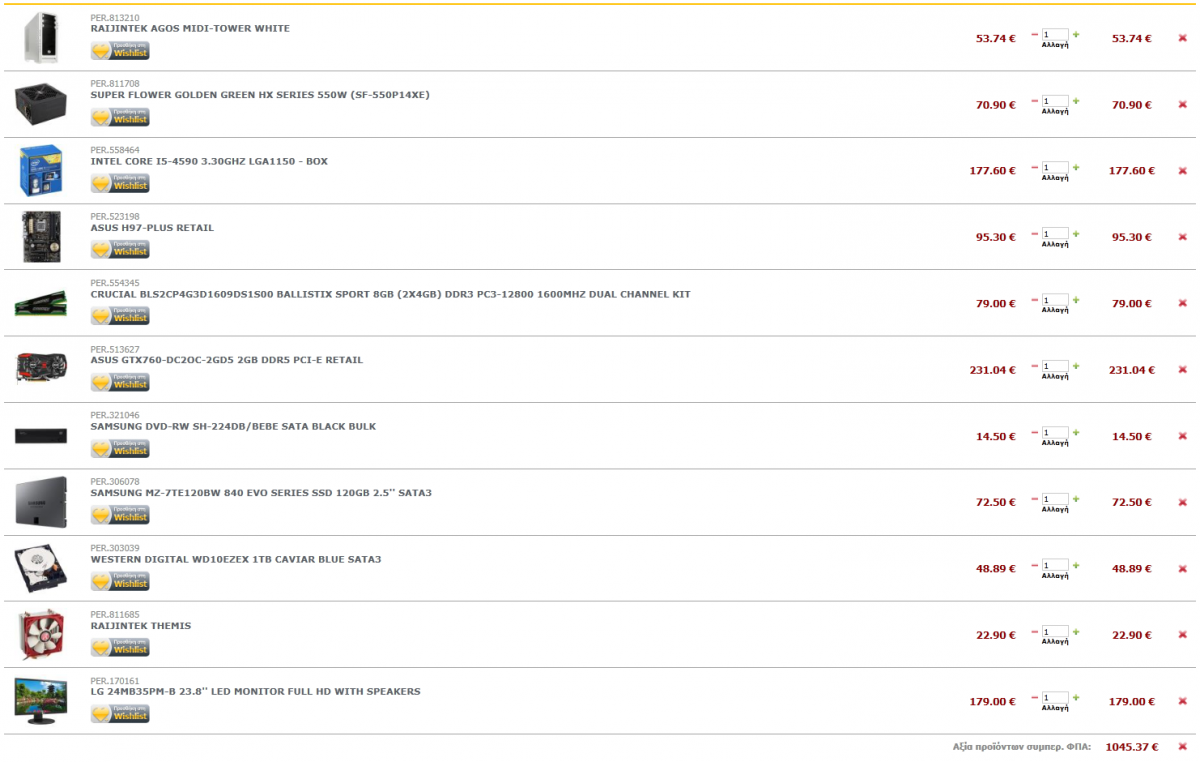Click the Western Digital hard drive thumbnail
Viewport: 1200px width, 762px height.
(41, 568)
